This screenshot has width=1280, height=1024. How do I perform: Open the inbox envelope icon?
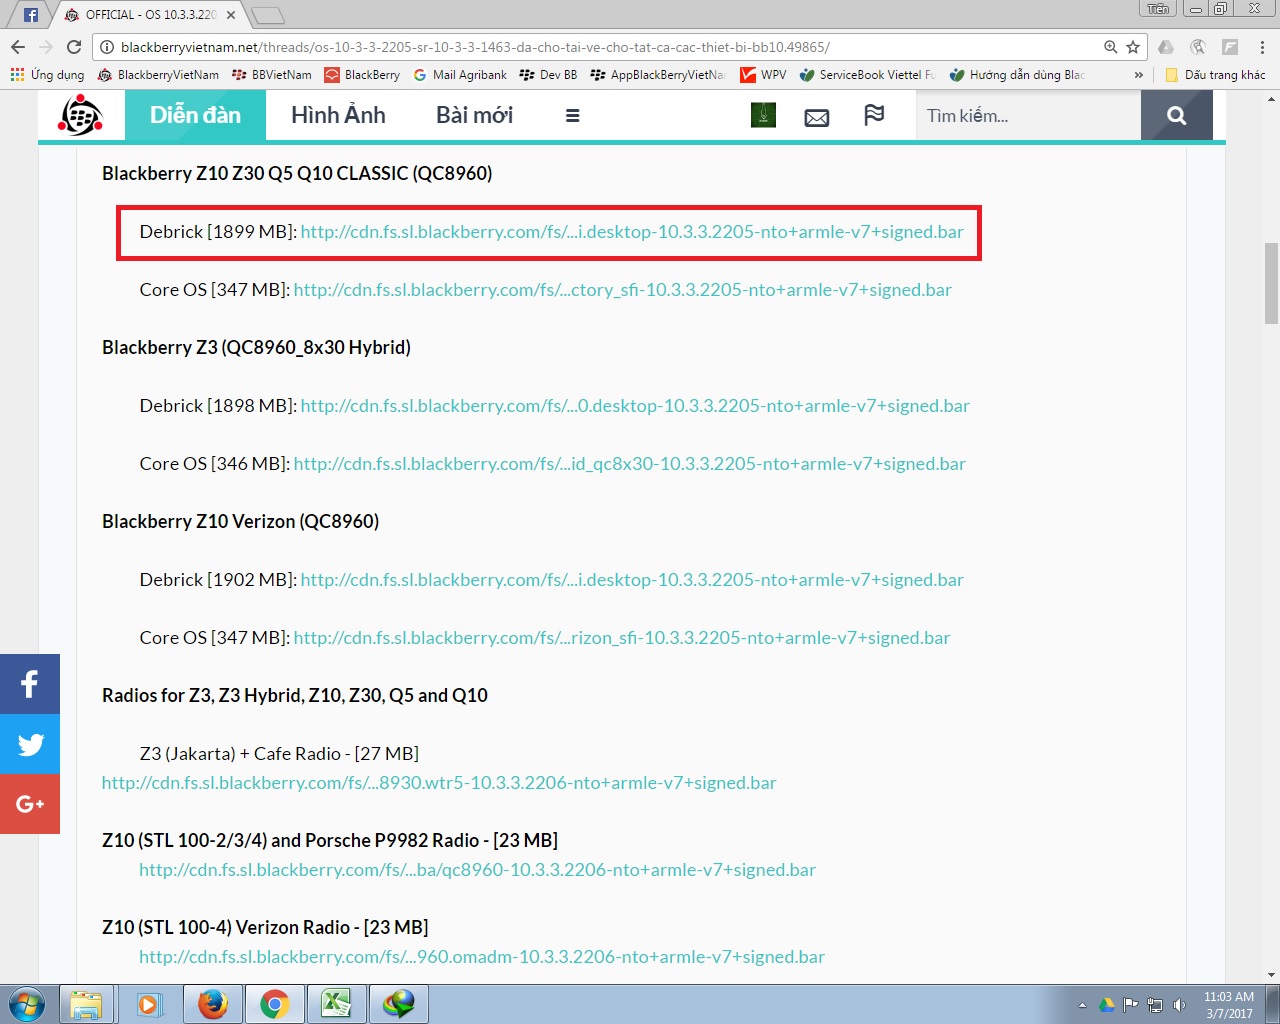click(x=816, y=117)
